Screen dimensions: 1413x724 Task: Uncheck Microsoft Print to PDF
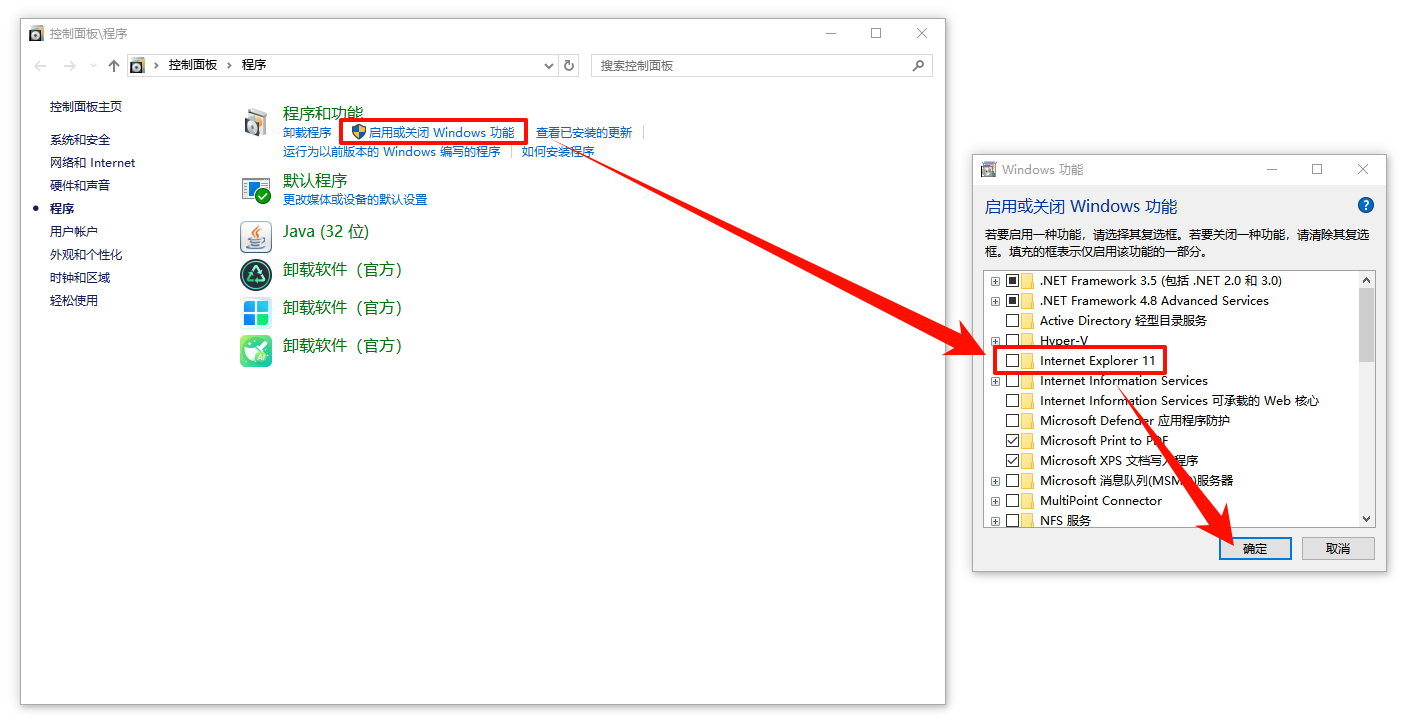point(1012,441)
